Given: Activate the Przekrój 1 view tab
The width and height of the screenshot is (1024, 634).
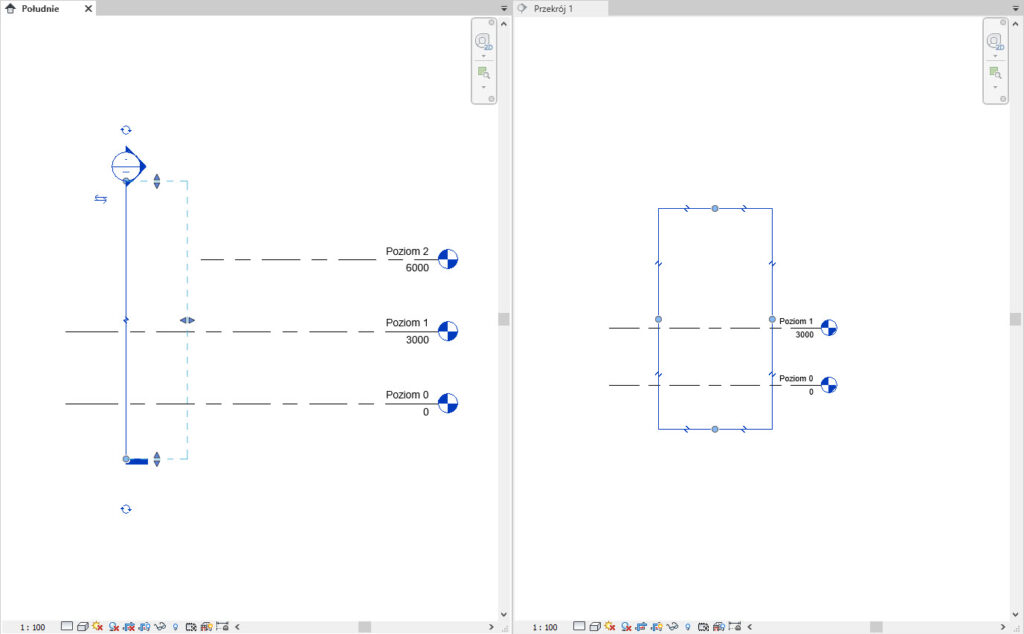Looking at the screenshot, I should (x=557, y=8).
